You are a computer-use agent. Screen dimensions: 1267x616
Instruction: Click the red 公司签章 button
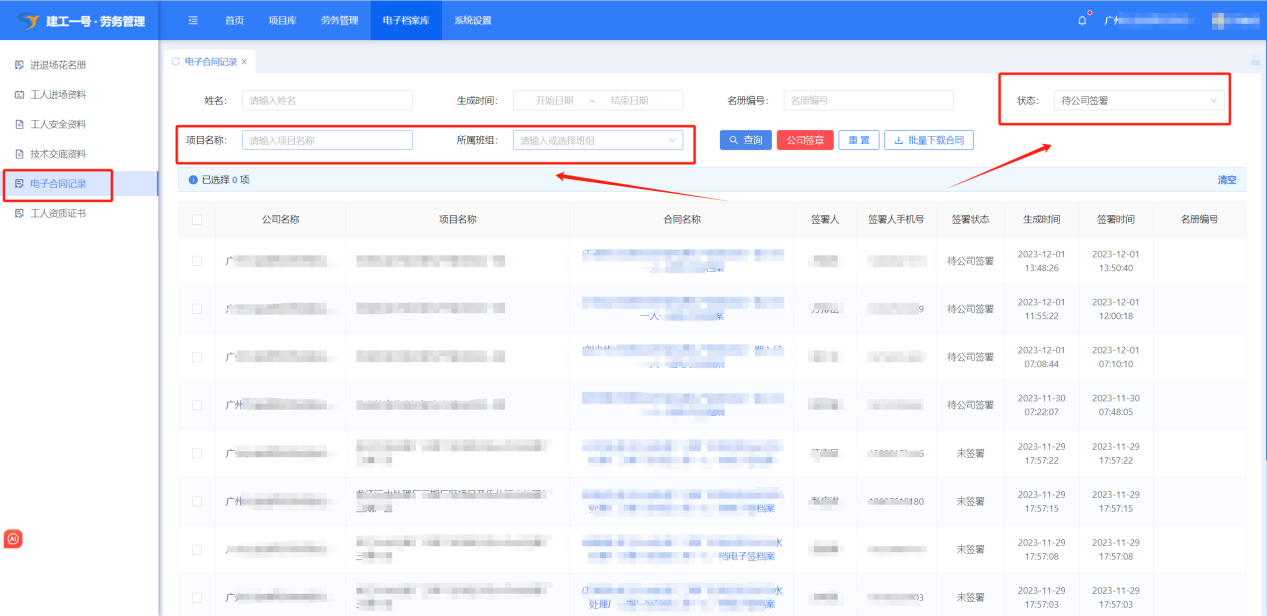[804, 141]
